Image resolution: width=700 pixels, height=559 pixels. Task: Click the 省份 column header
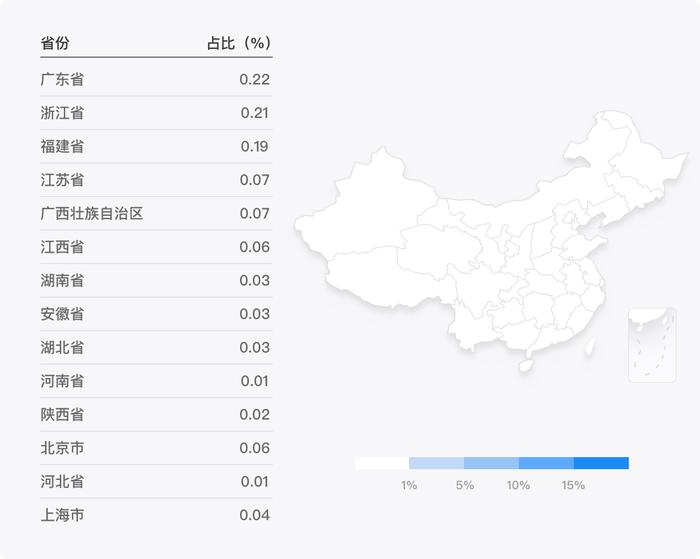tap(55, 43)
